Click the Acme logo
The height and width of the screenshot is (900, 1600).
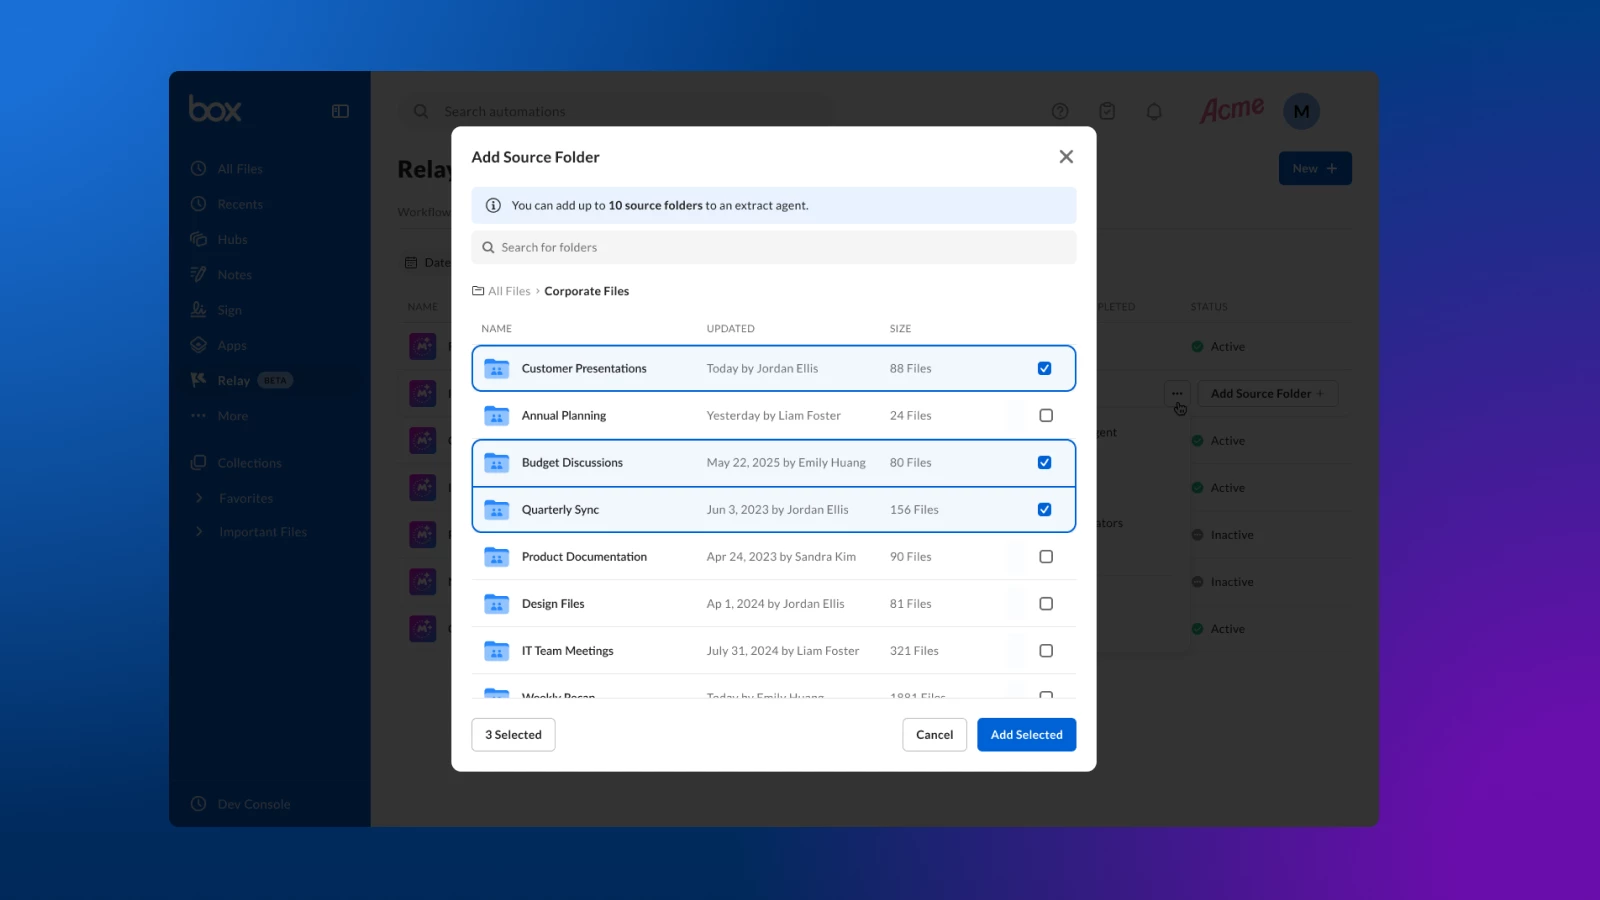1232,109
